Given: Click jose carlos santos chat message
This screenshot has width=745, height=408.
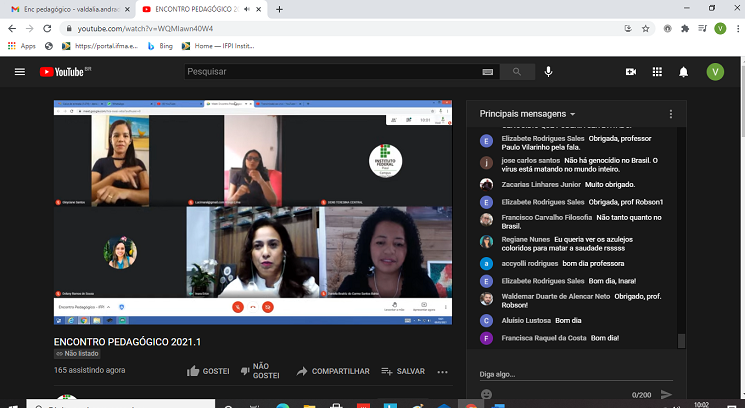Looking at the screenshot, I should [575, 164].
